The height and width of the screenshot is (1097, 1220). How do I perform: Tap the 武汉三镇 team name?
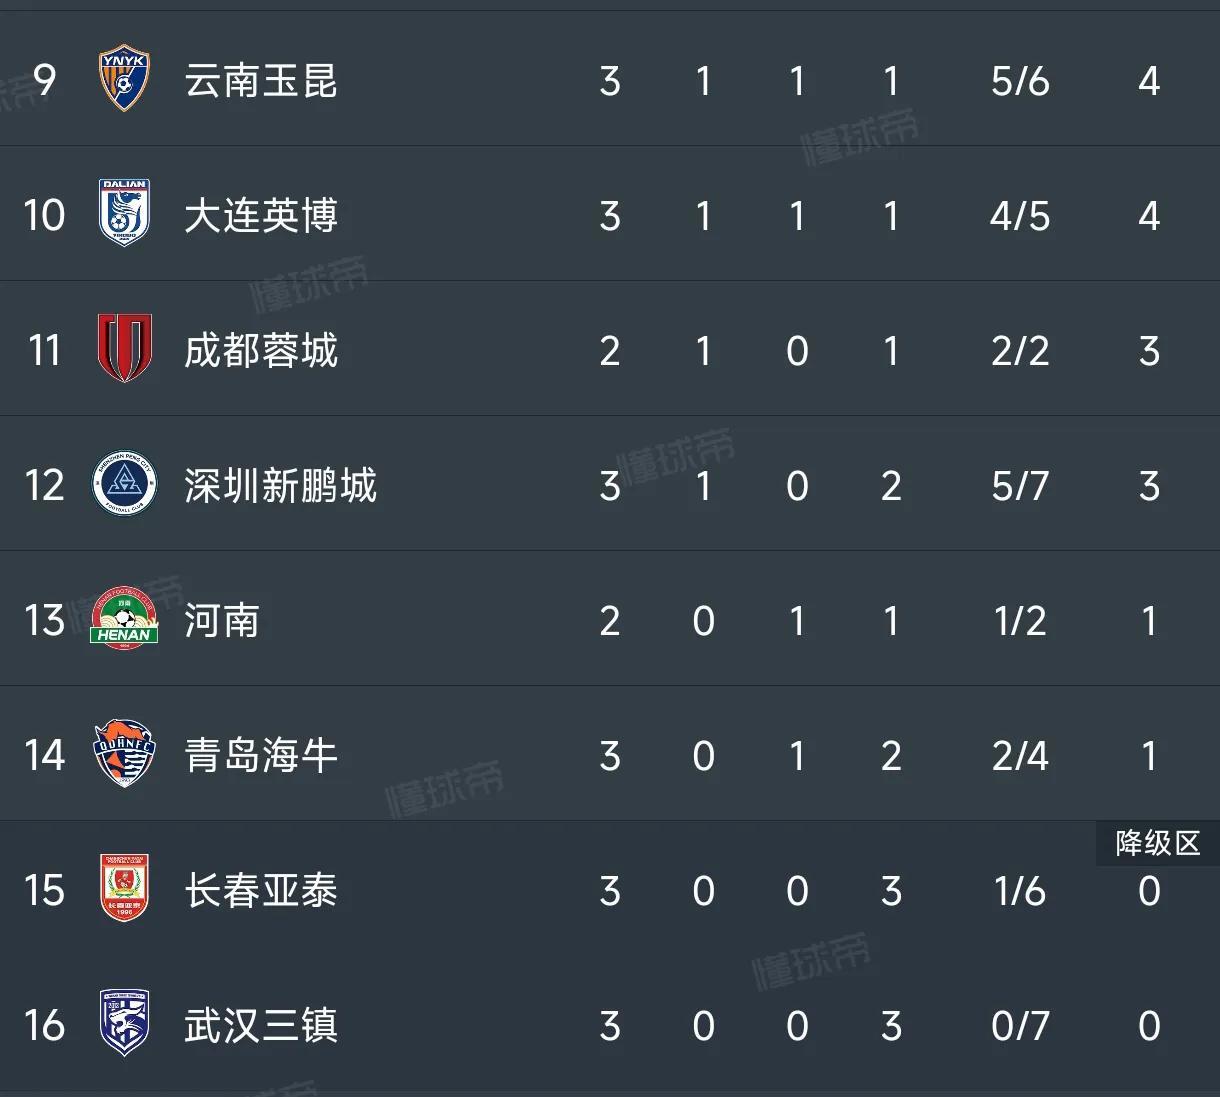tap(261, 1026)
